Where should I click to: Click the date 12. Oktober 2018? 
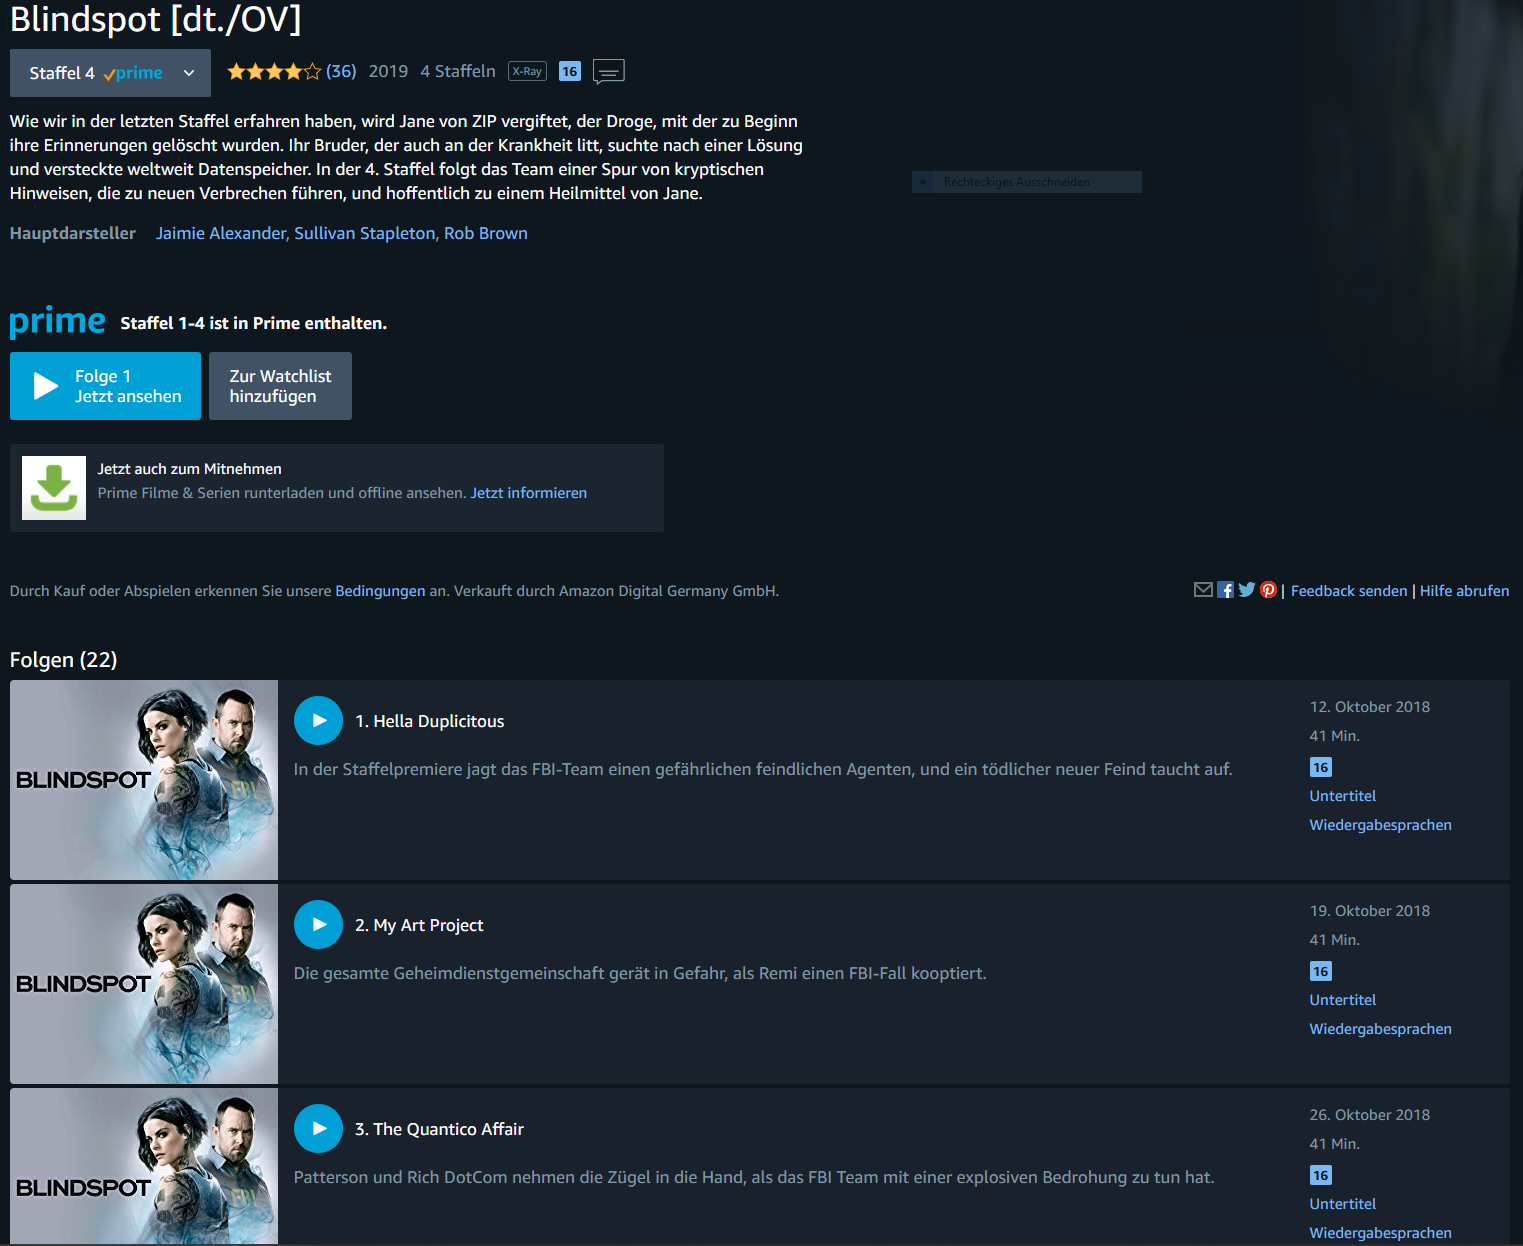[1370, 707]
